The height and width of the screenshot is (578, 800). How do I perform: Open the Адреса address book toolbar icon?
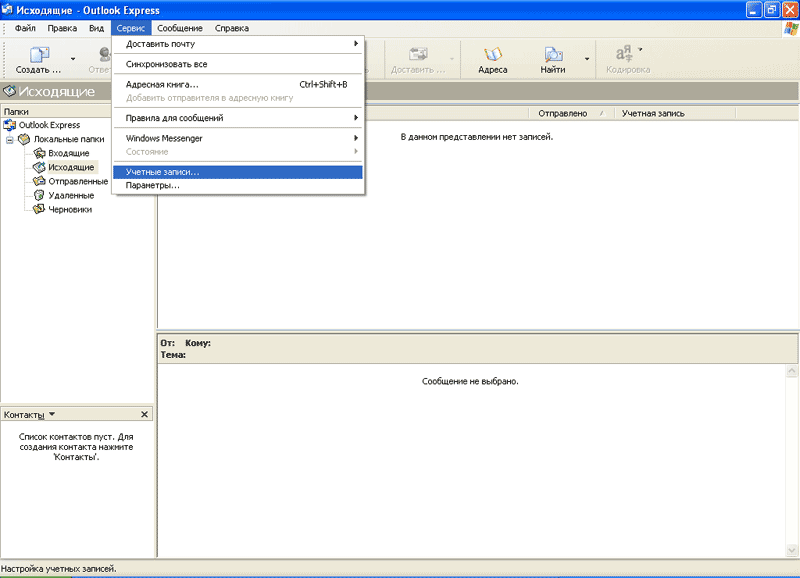pos(493,55)
